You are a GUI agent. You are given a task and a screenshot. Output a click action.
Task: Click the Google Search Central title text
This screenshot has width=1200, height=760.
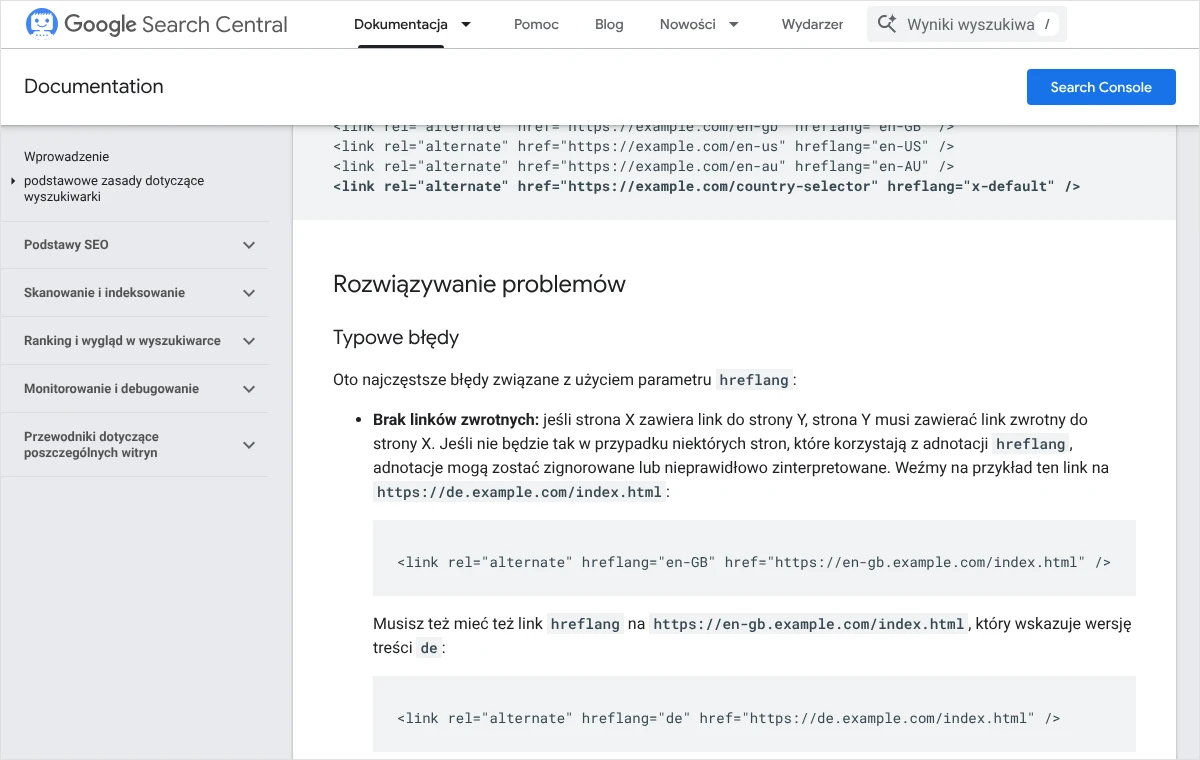coord(176,24)
